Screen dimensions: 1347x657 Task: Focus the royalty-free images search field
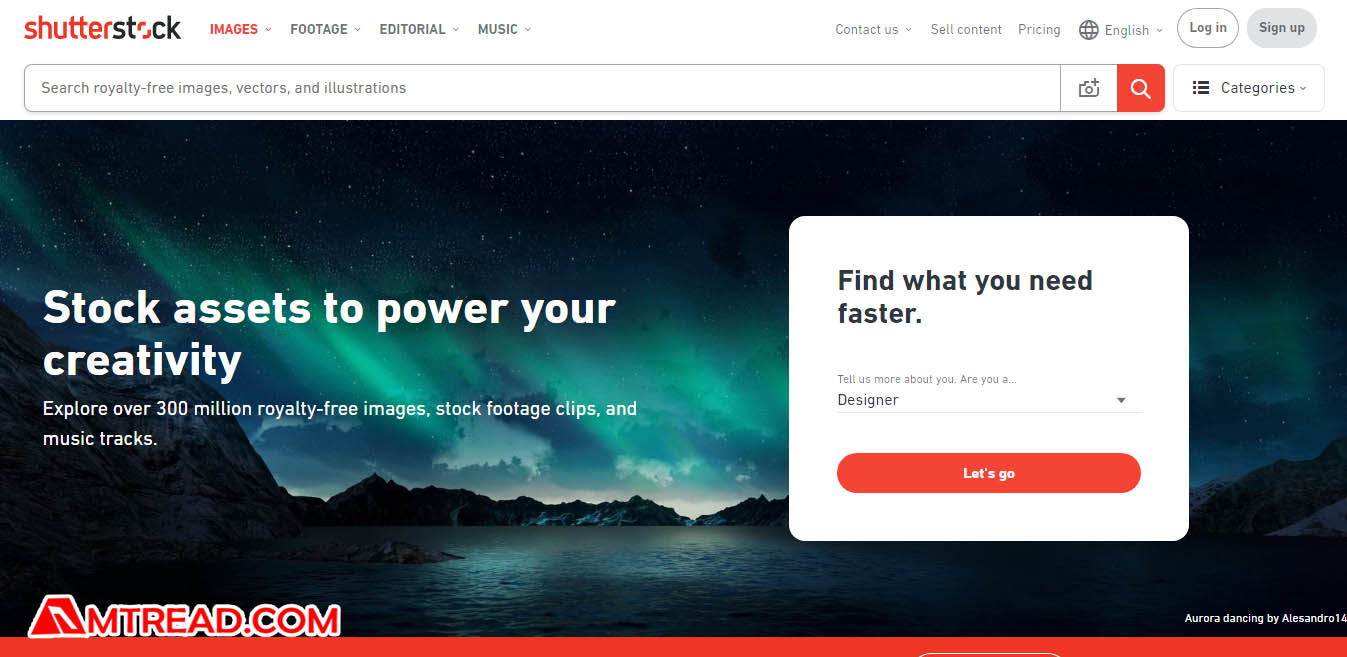coord(542,88)
